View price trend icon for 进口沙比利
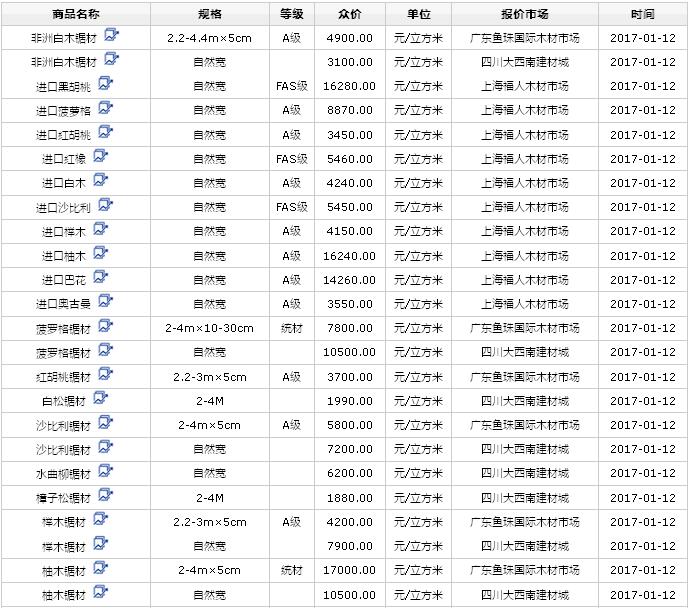The width and height of the screenshot is (691, 608). 105,205
